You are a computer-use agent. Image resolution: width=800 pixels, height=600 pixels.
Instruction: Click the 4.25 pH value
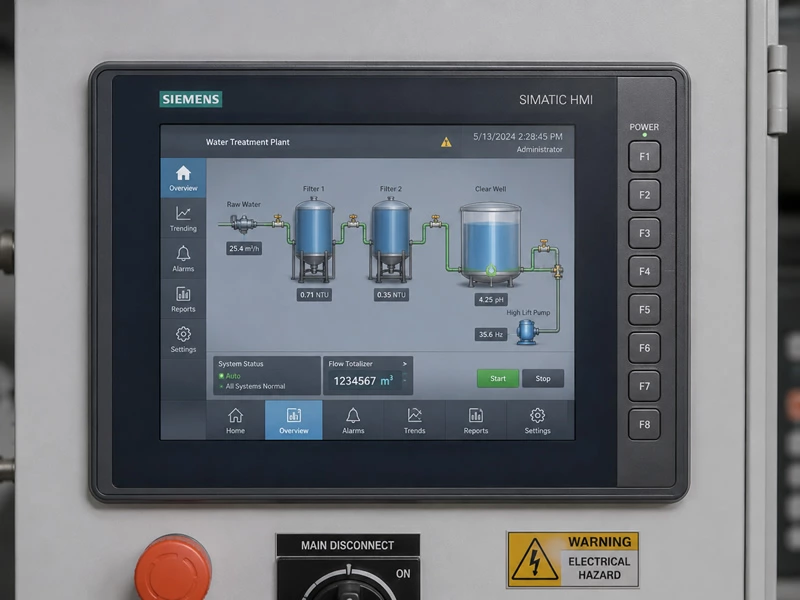(x=491, y=299)
